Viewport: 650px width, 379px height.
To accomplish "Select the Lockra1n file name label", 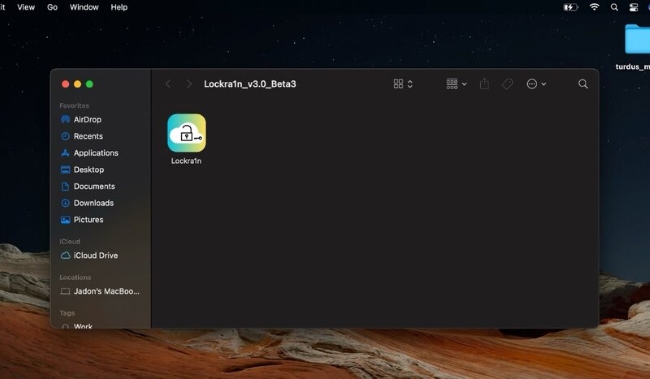I will (x=186, y=161).
